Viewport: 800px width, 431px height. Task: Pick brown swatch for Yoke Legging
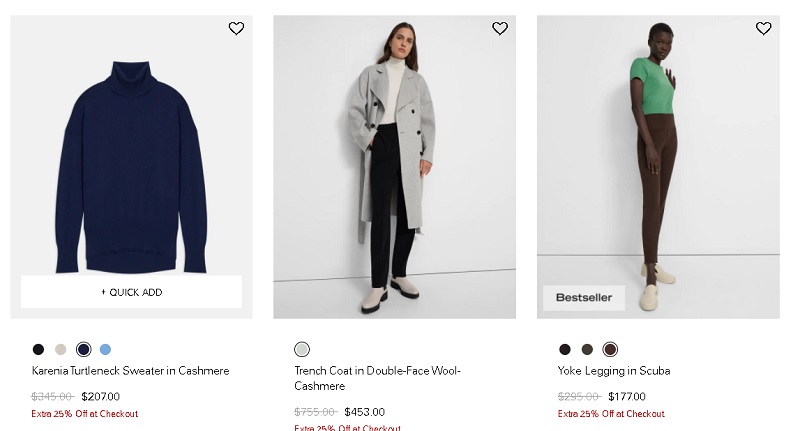(x=610, y=349)
